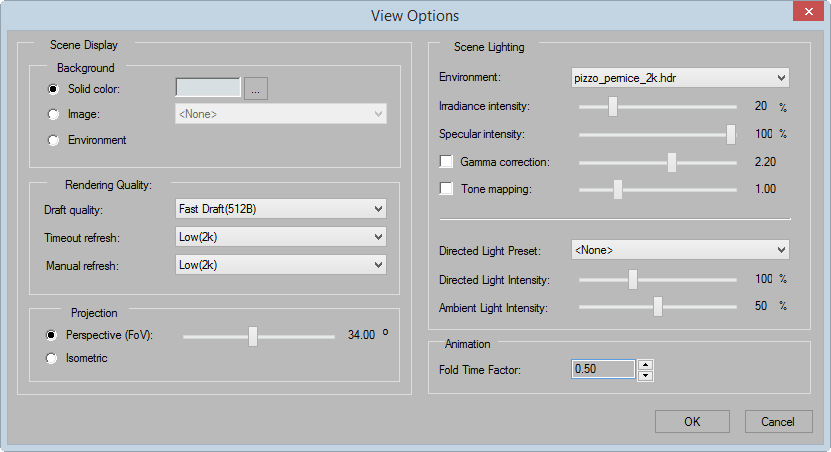
Task: Click the Perspective FoV slider handle
Action: click(x=253, y=336)
